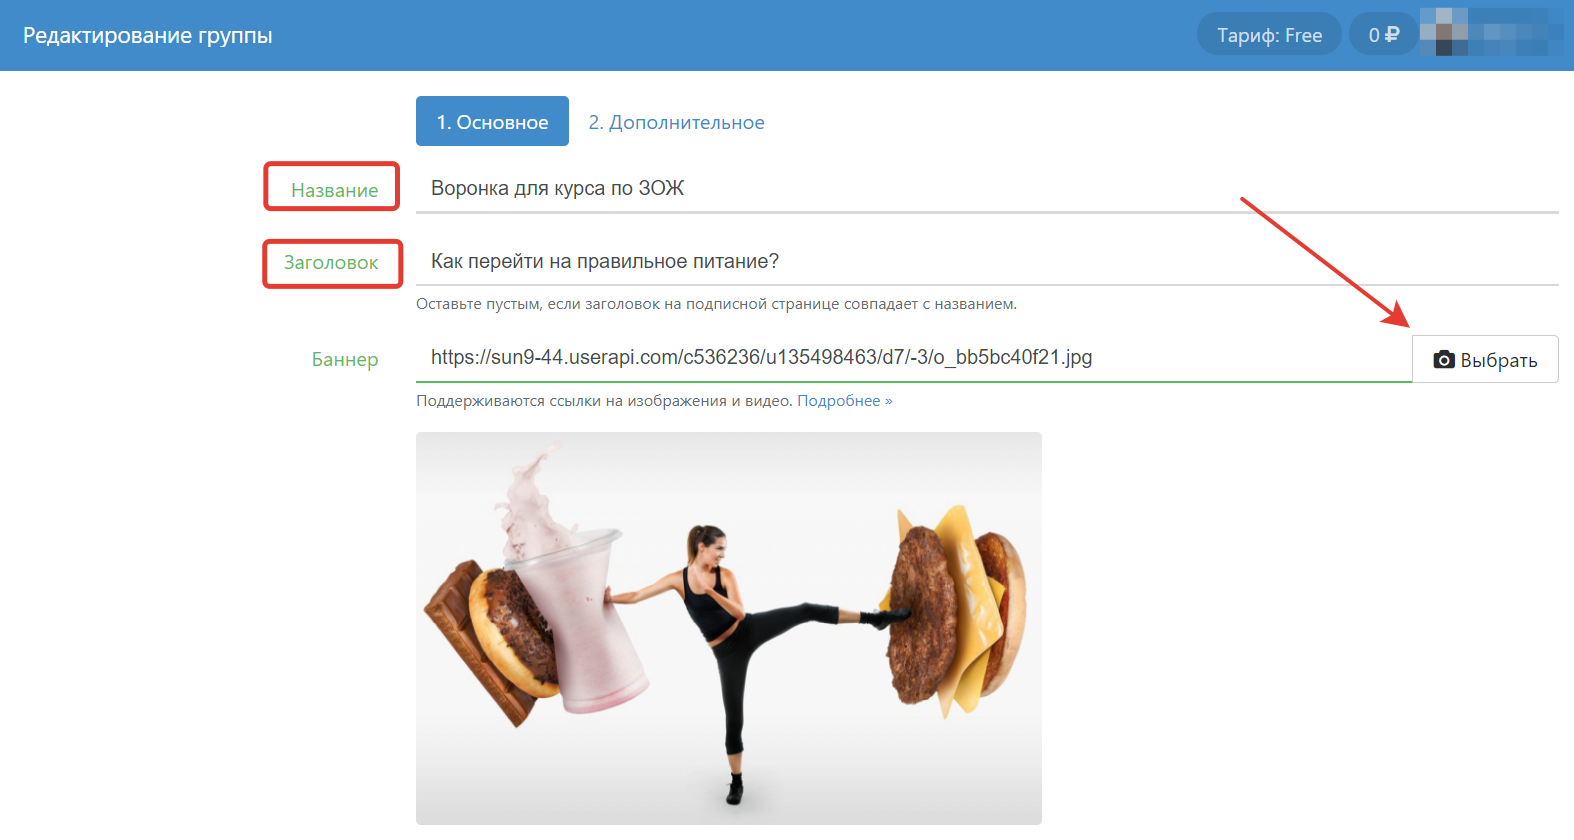Image resolution: width=1574 pixels, height=840 pixels.
Task: Click the "Редактирование группы" page title
Action: click(x=148, y=36)
